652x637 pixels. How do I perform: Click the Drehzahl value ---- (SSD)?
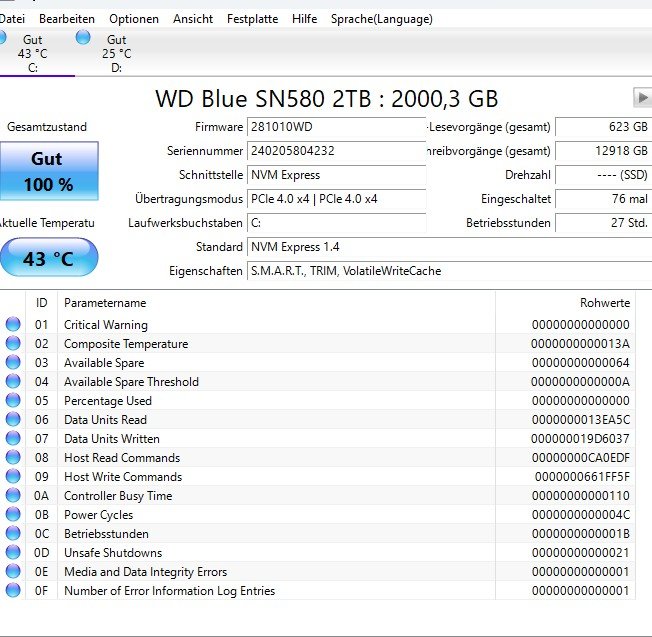tap(603, 175)
